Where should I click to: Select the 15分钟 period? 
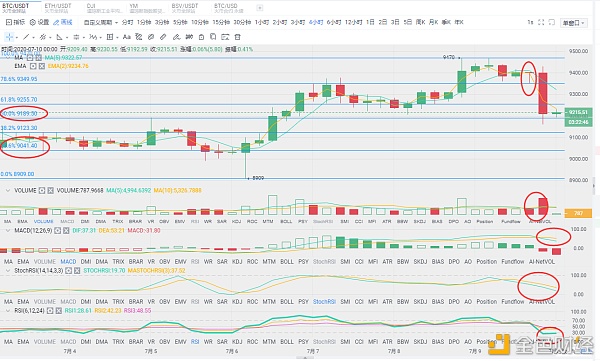(x=221, y=22)
